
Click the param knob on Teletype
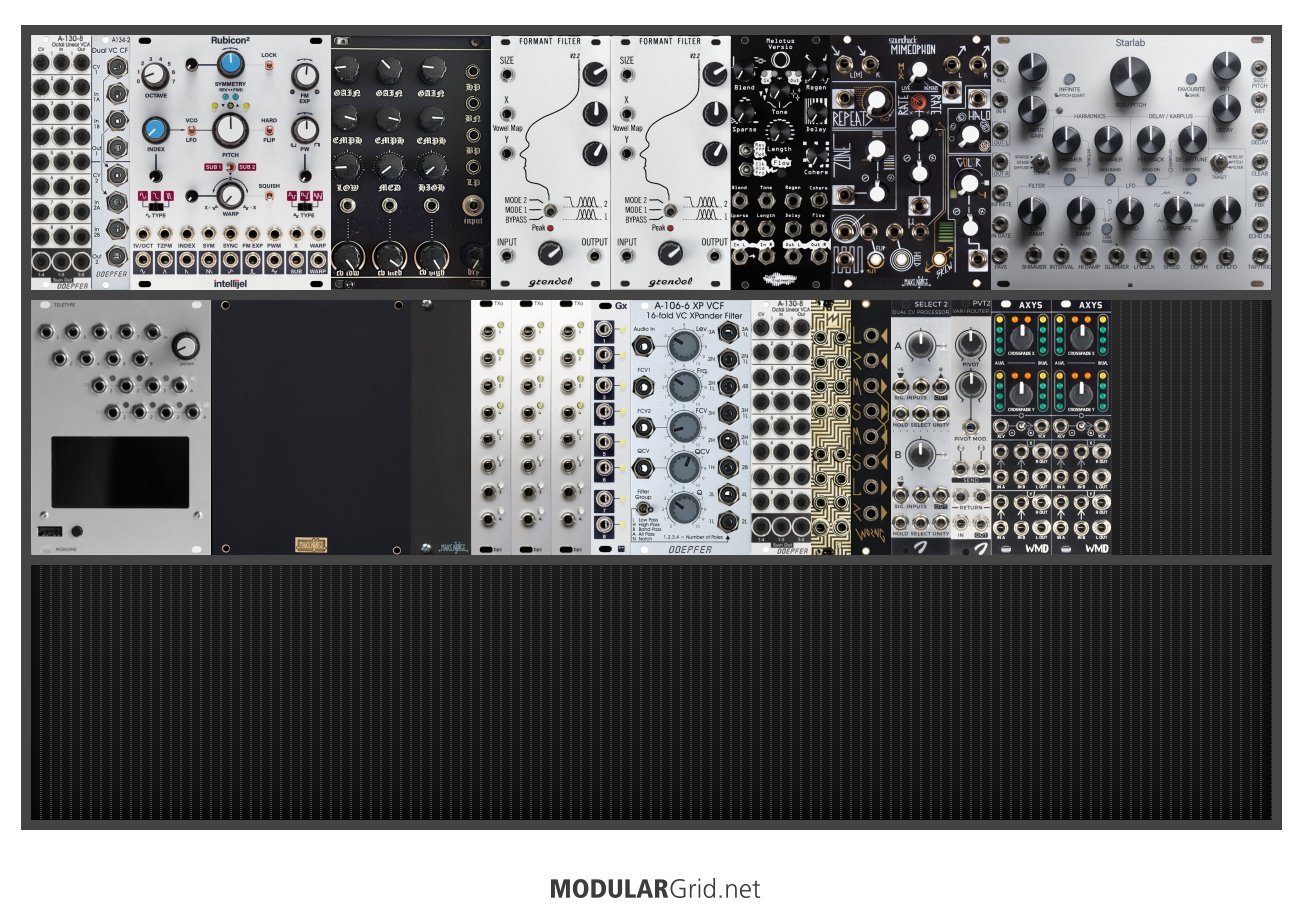point(185,348)
